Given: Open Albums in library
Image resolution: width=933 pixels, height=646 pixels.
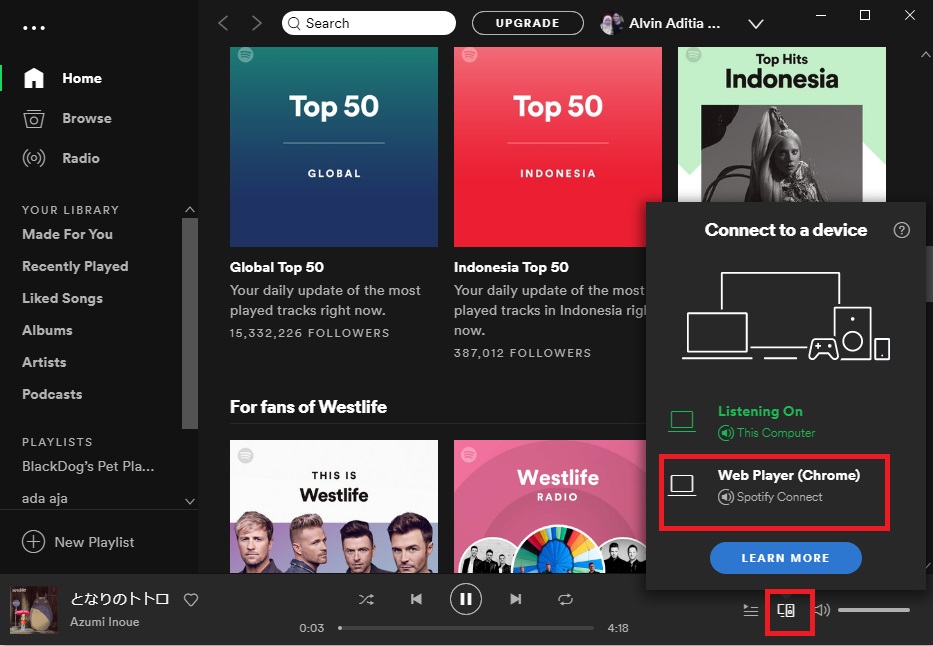Looking at the screenshot, I should (47, 330).
